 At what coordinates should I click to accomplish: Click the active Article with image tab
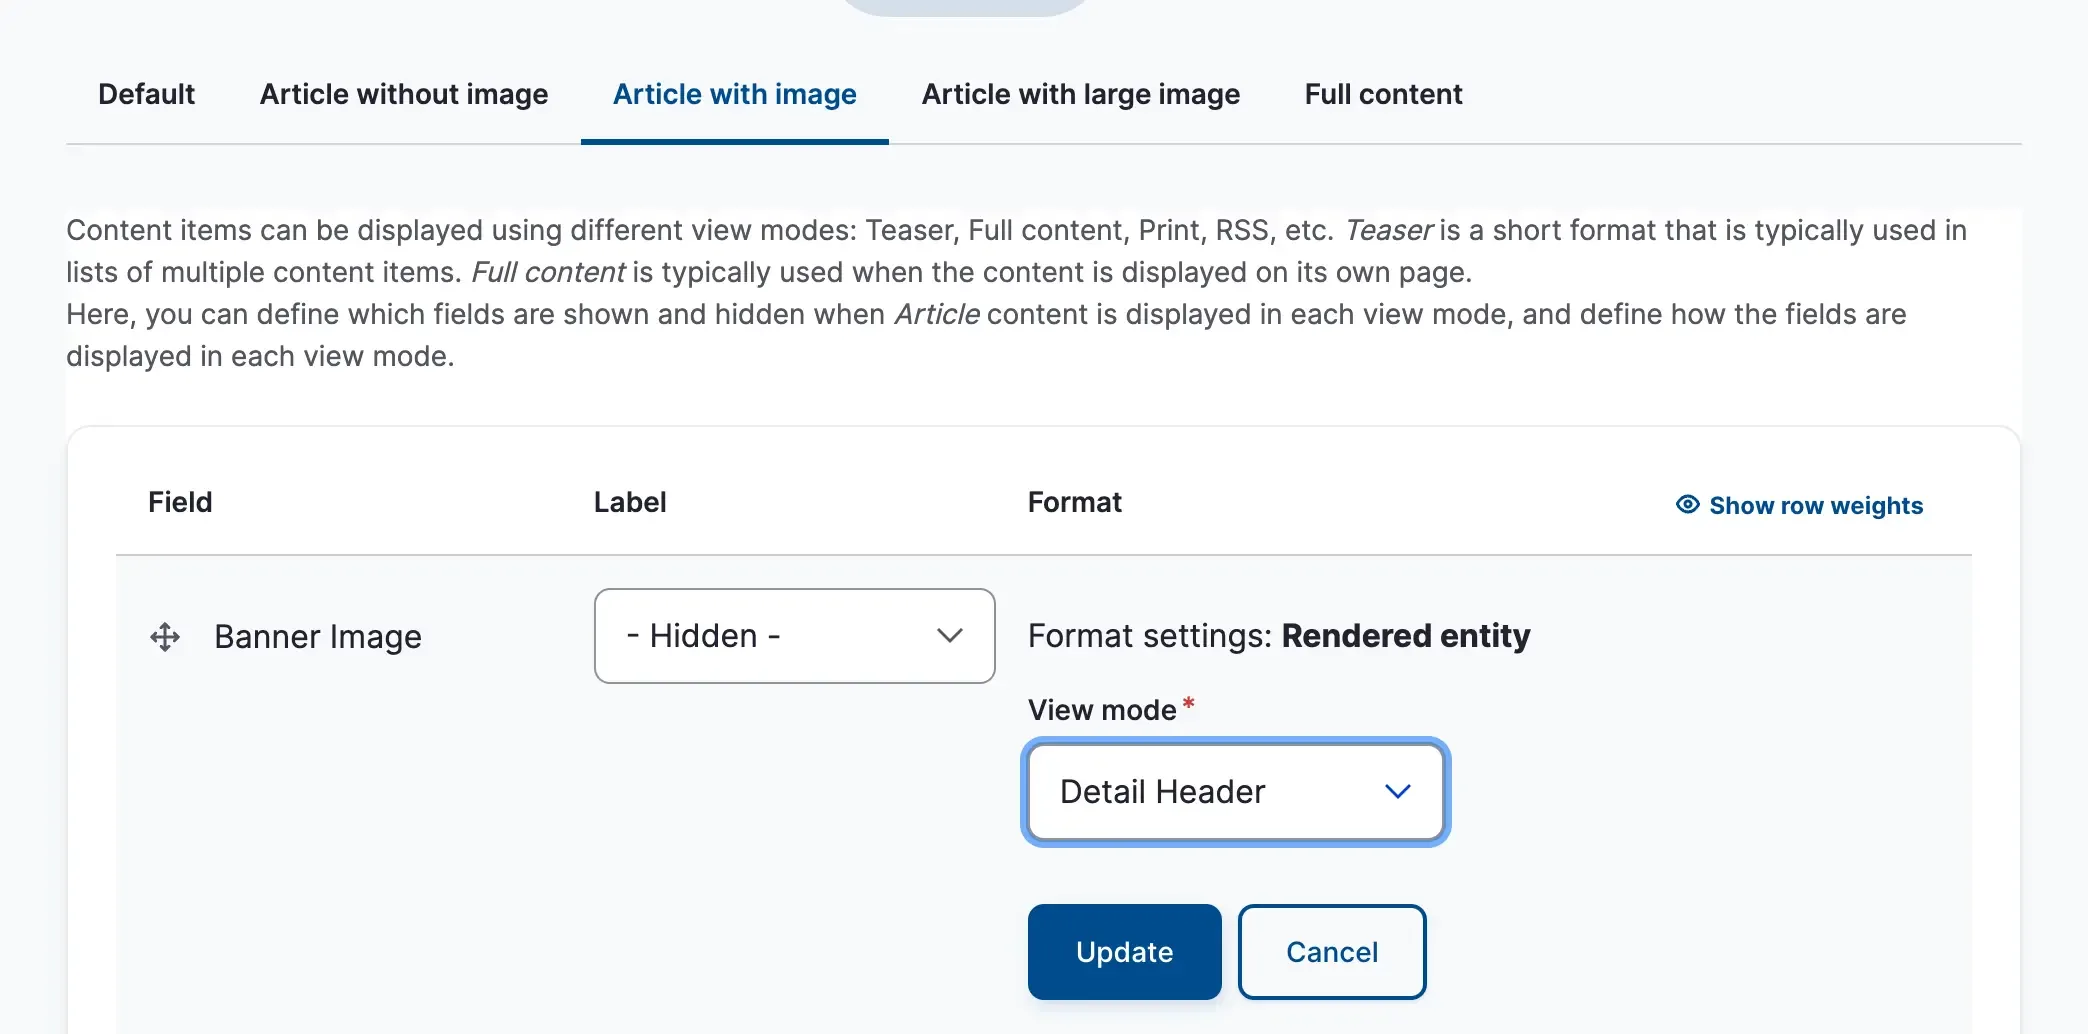coord(734,94)
